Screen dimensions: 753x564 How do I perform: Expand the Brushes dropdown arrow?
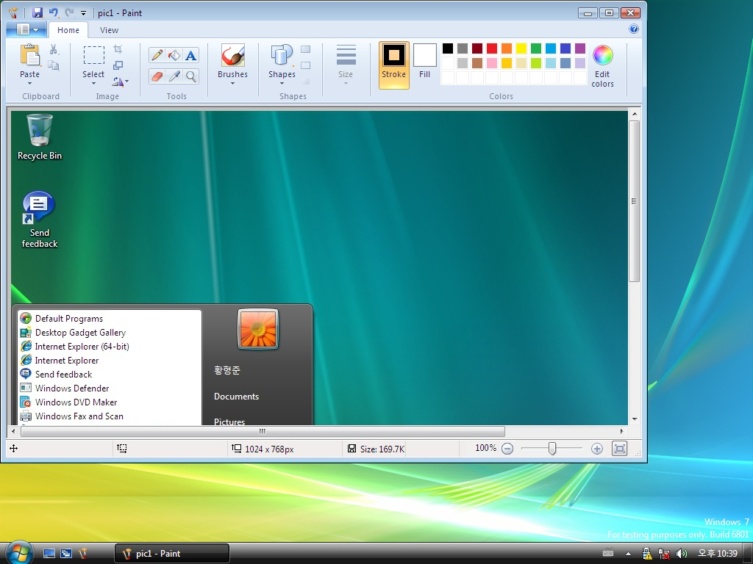pyautogui.click(x=232, y=84)
